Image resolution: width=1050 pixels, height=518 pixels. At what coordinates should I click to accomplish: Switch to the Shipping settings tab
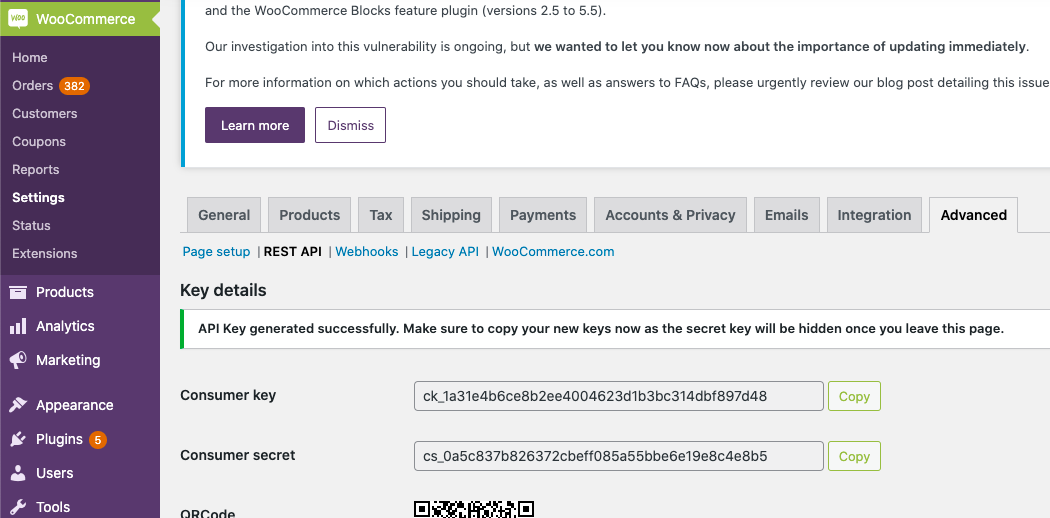451,215
